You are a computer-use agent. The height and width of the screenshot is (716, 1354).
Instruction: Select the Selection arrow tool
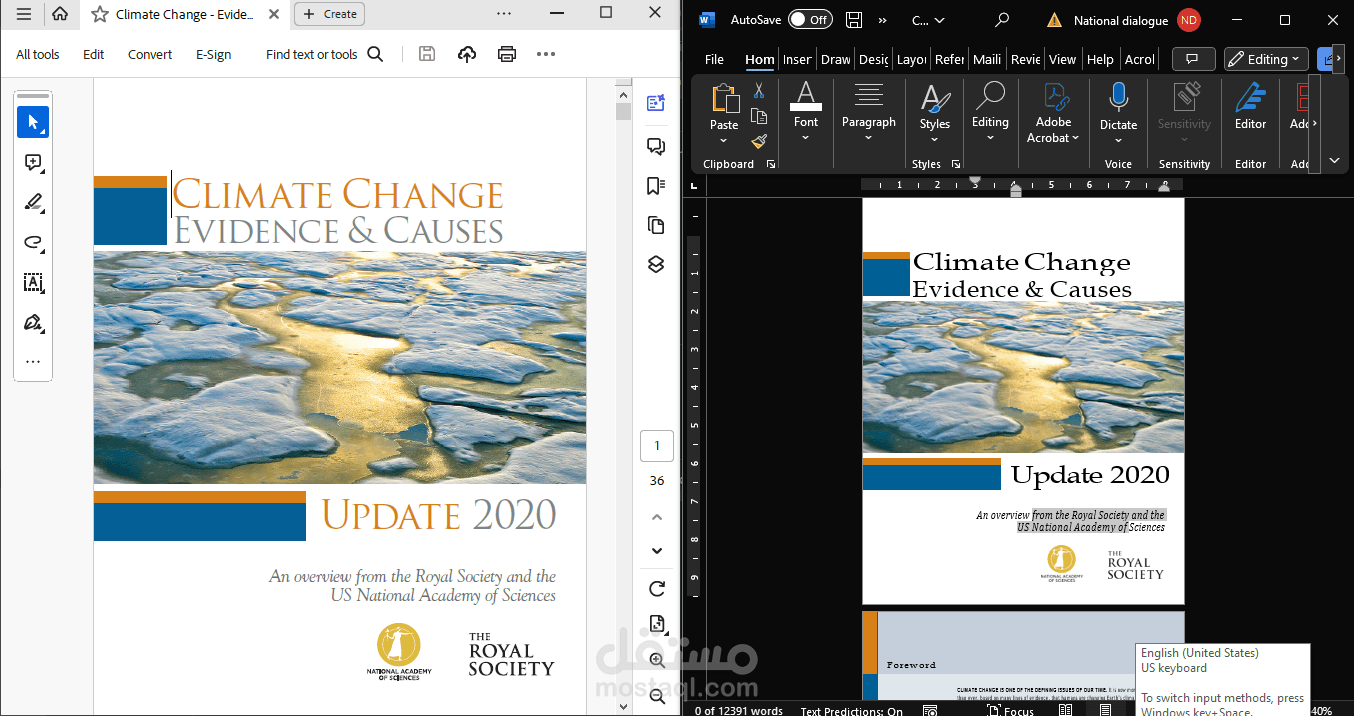tap(33, 121)
